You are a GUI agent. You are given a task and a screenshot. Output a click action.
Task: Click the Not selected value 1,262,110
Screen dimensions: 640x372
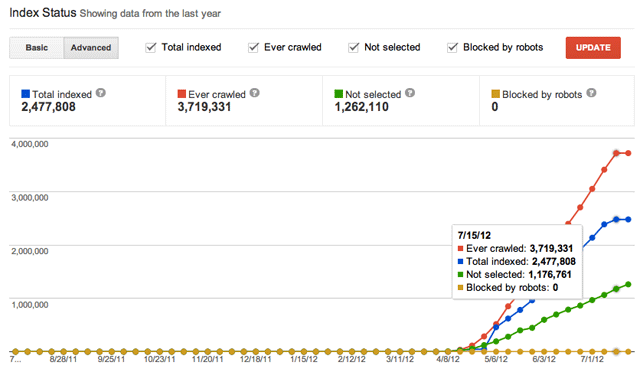(361, 107)
